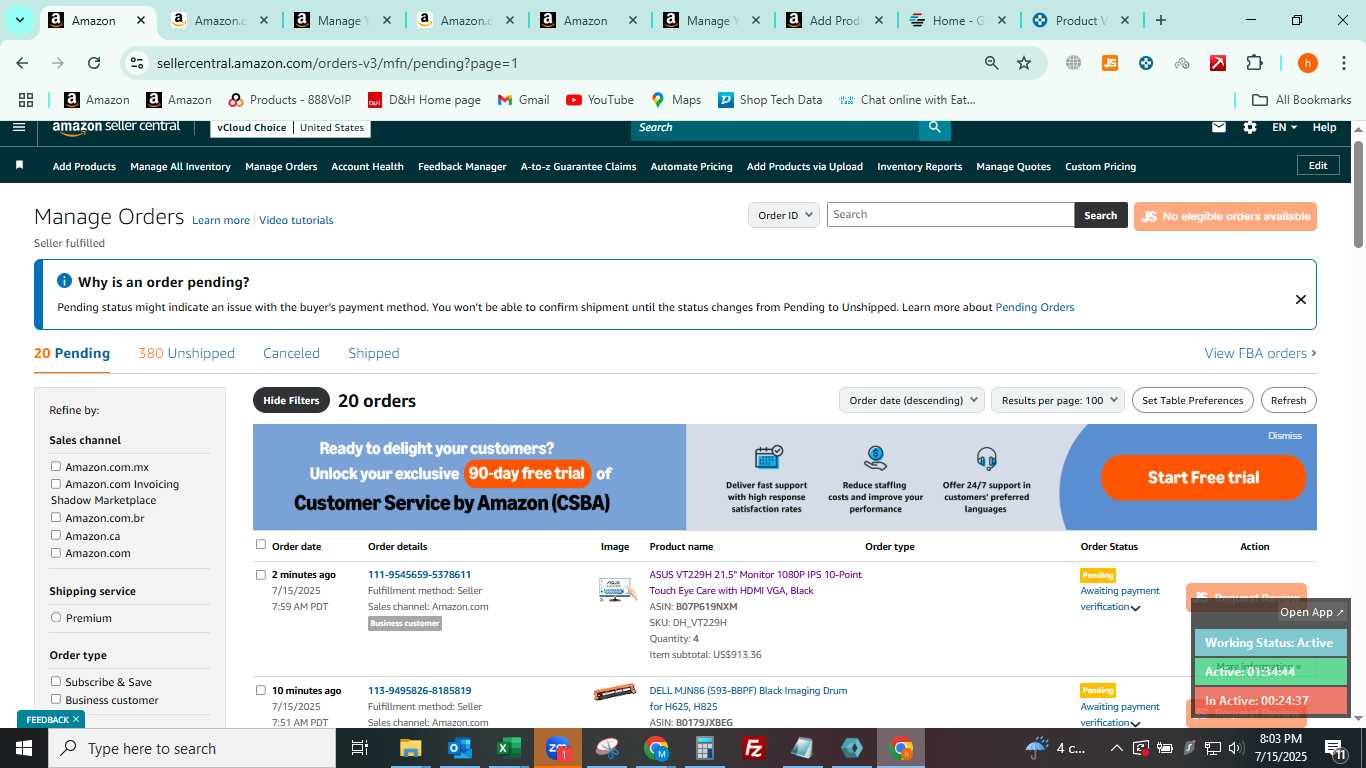Open the Seller Central hamburger menu
Image resolution: width=1366 pixels, height=768 pixels.
(x=19, y=127)
